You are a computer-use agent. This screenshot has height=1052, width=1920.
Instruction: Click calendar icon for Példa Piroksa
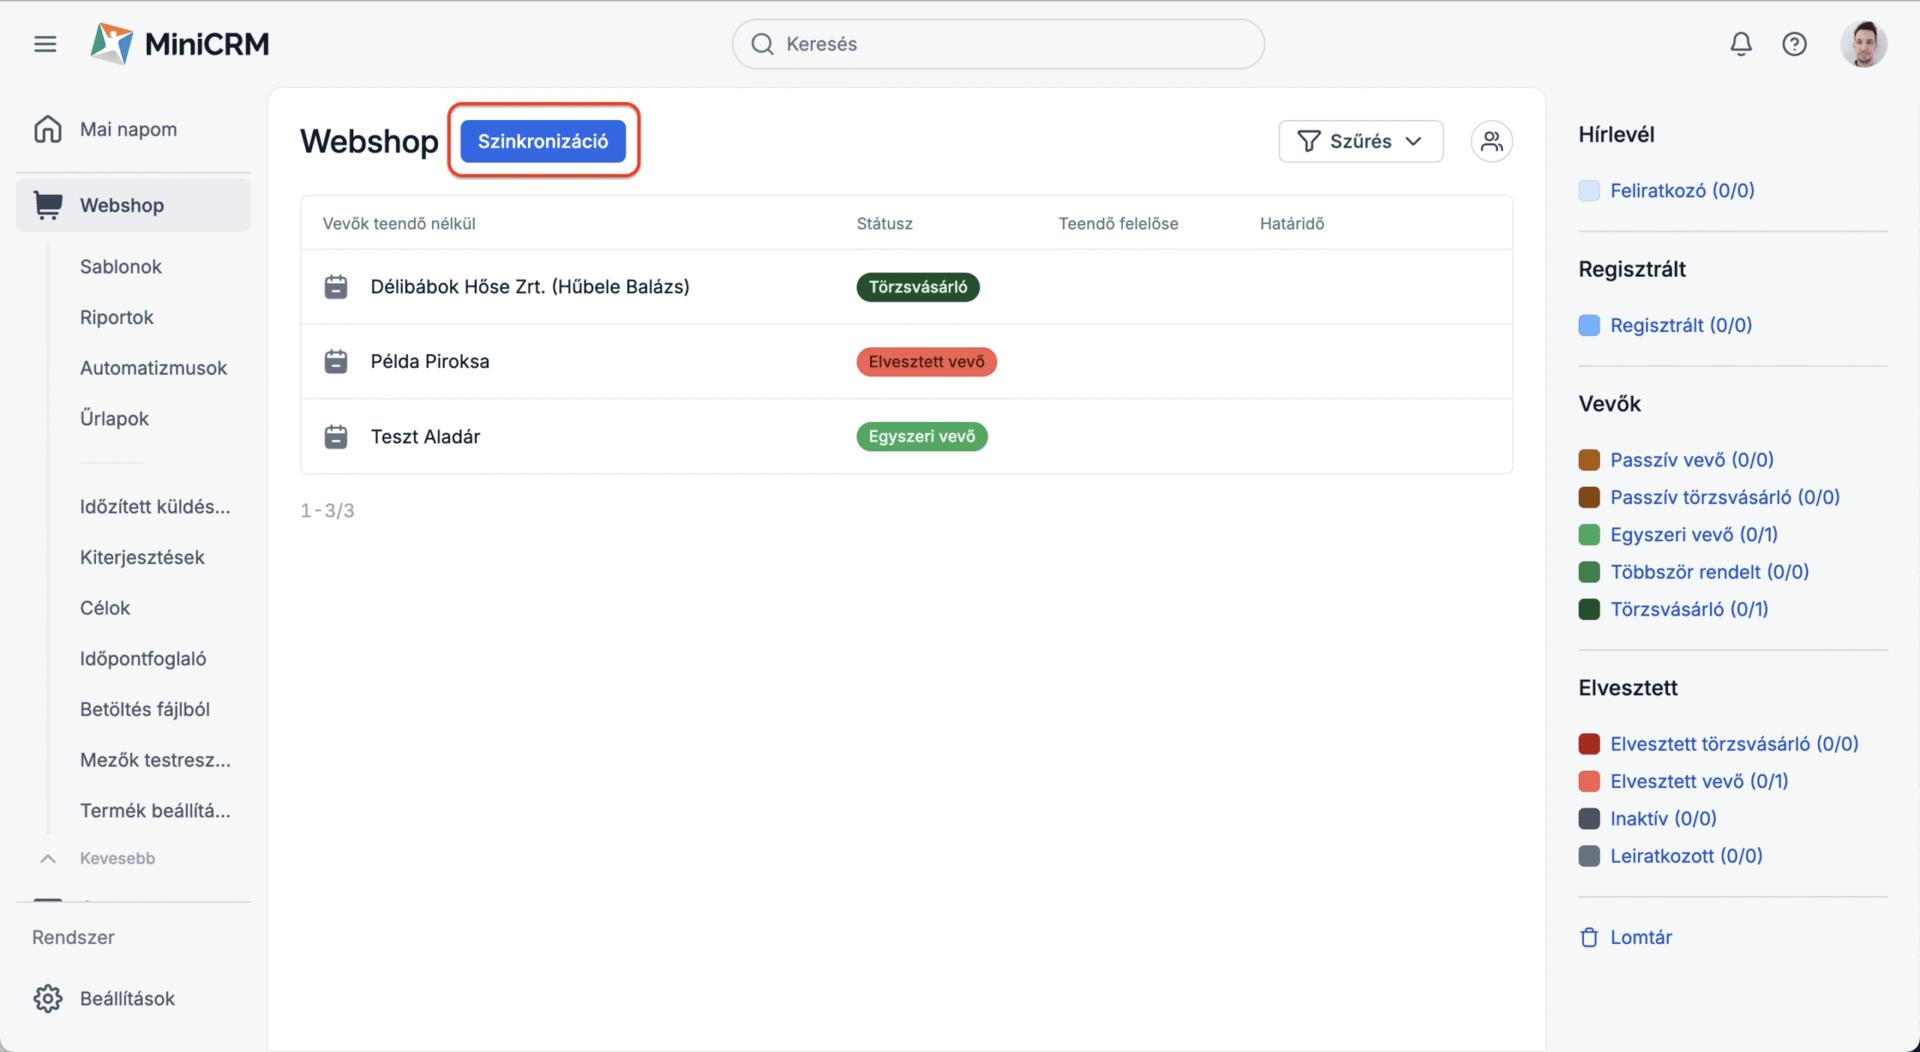[x=336, y=361]
